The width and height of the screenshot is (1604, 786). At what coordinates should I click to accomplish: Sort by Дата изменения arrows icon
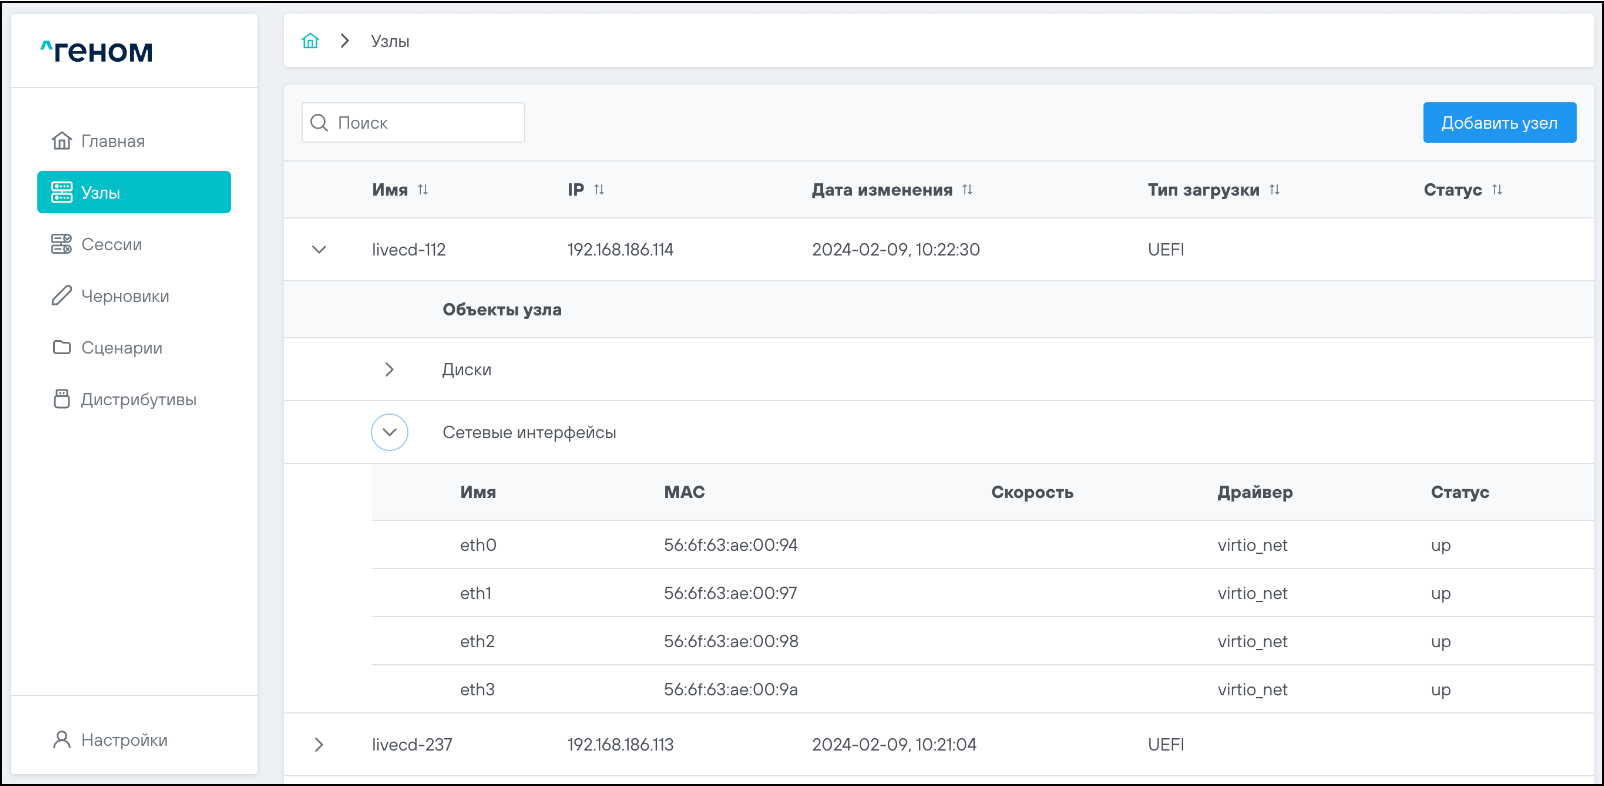pos(967,190)
